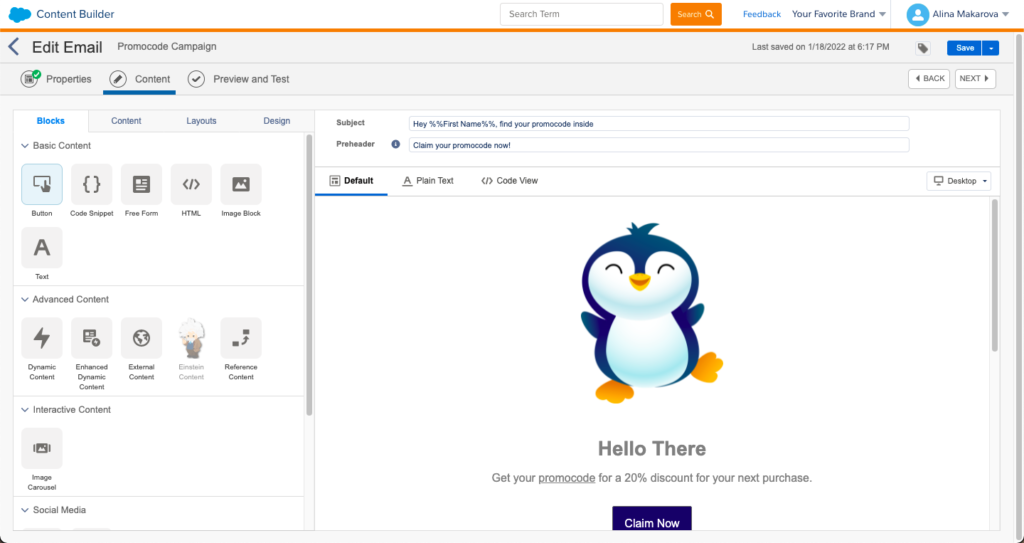
Task: Select the Button content block
Action: (x=42, y=184)
